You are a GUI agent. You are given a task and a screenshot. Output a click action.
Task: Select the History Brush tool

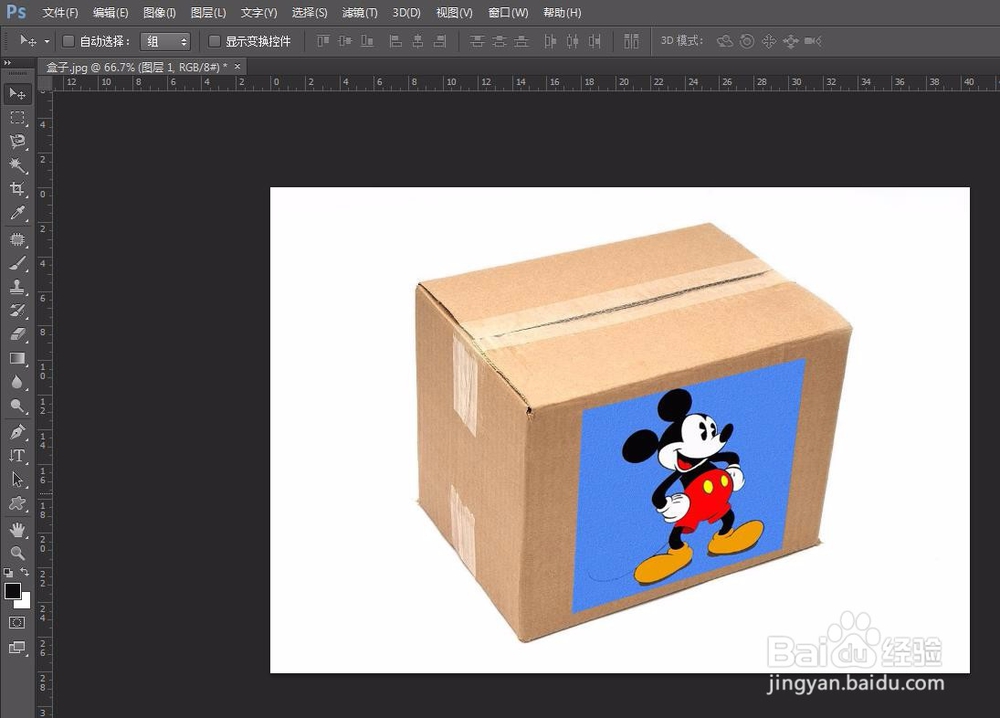[x=17, y=311]
